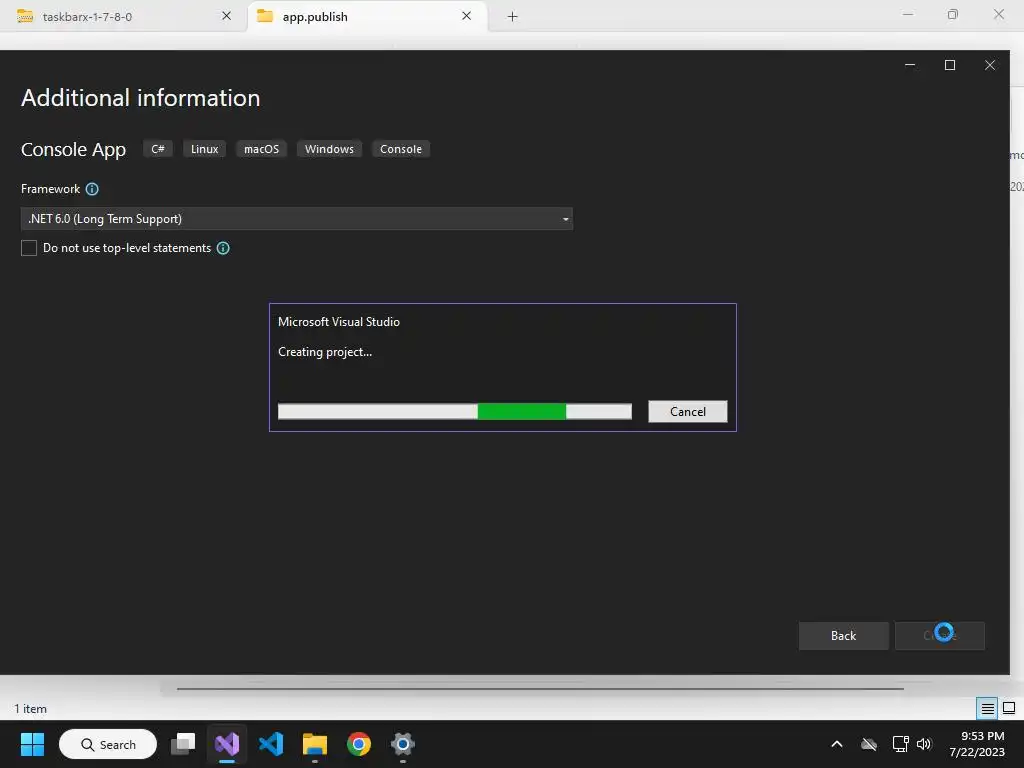Viewport: 1024px width, 768px height.
Task: Select the Windows tag
Action: pyautogui.click(x=329, y=149)
